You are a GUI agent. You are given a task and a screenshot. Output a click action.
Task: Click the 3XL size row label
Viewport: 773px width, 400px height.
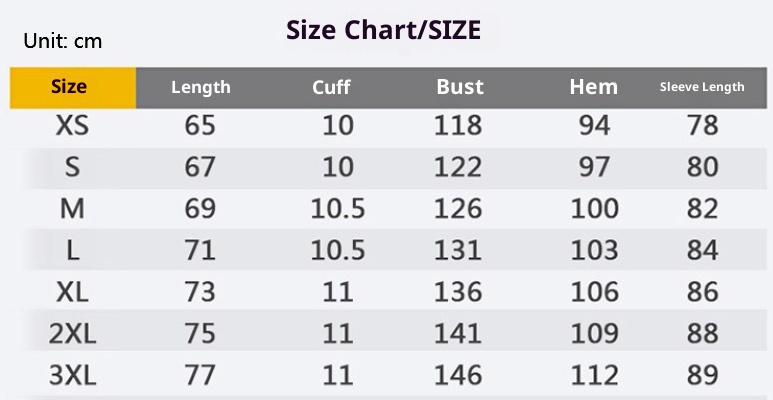[72, 375]
